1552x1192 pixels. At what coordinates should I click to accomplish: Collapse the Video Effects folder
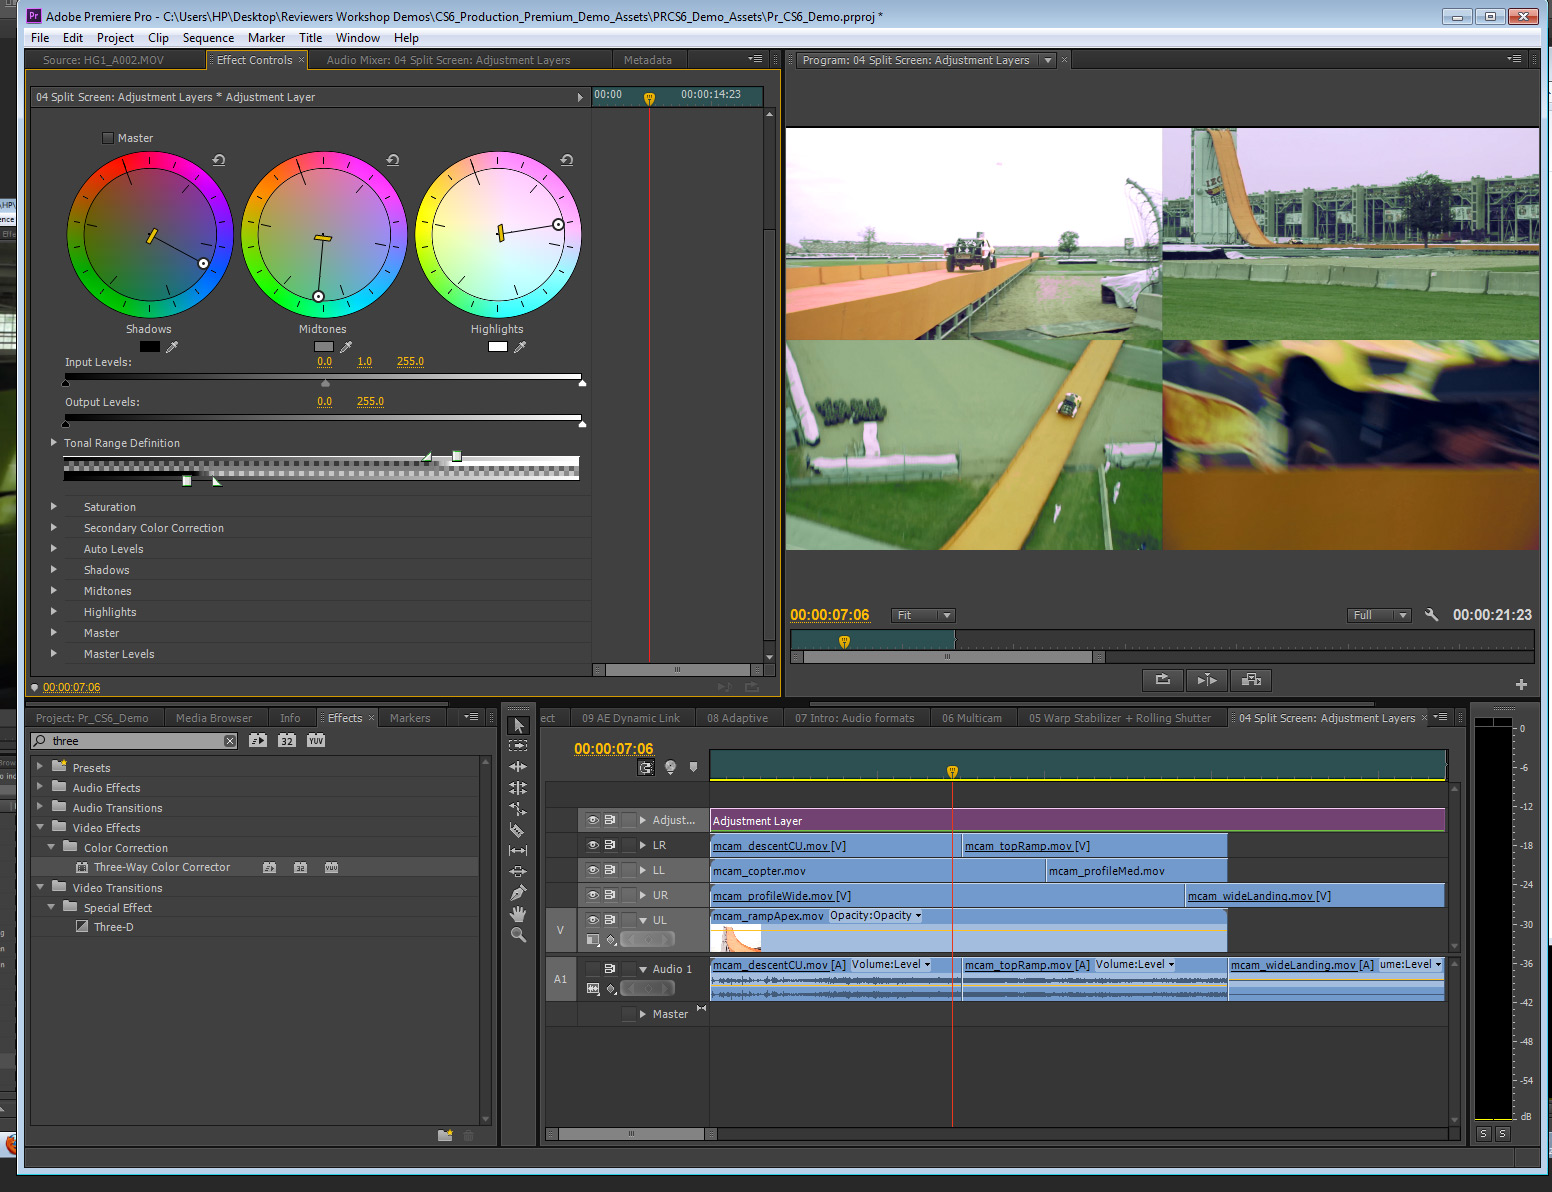click(40, 827)
